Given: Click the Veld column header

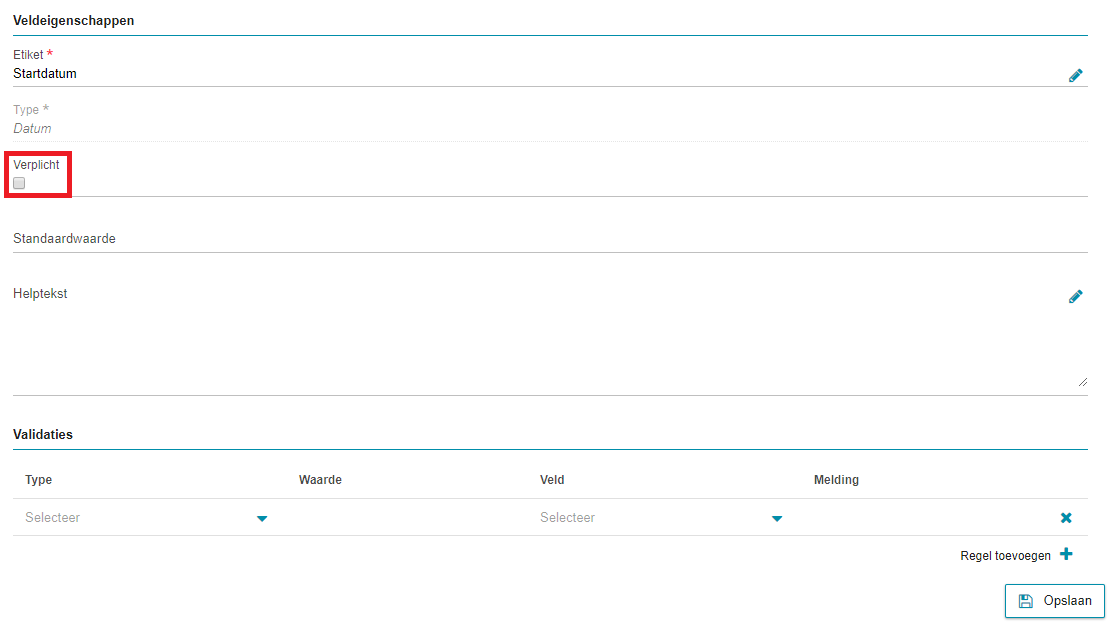Looking at the screenshot, I should click(x=552, y=480).
